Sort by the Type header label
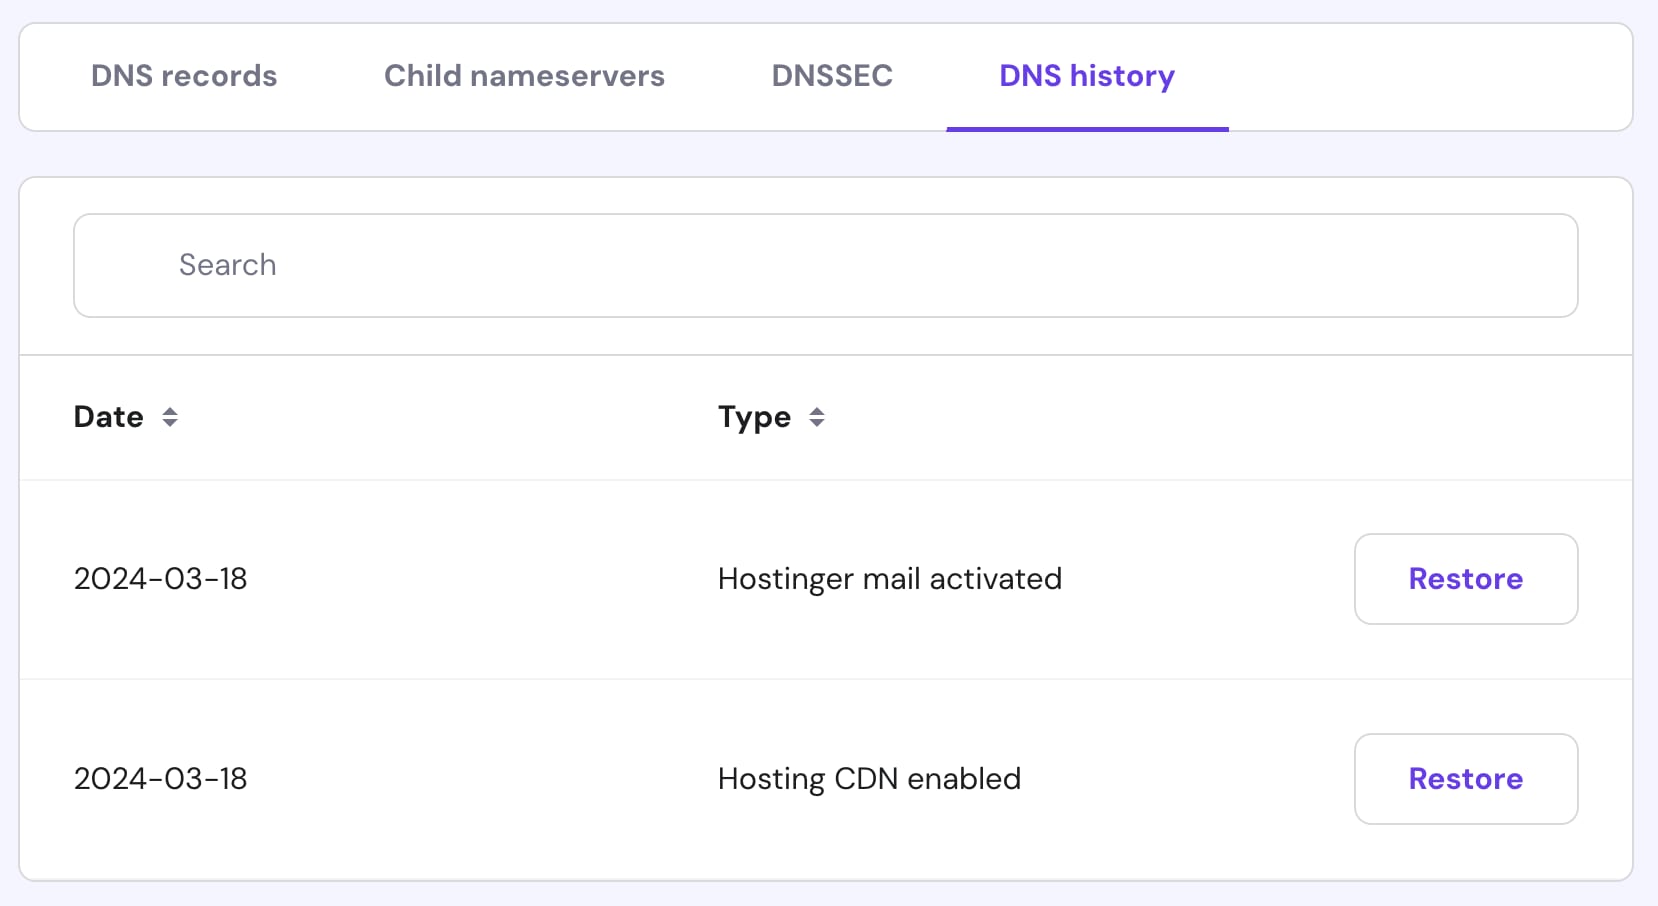Image resolution: width=1658 pixels, height=906 pixels. (x=754, y=417)
